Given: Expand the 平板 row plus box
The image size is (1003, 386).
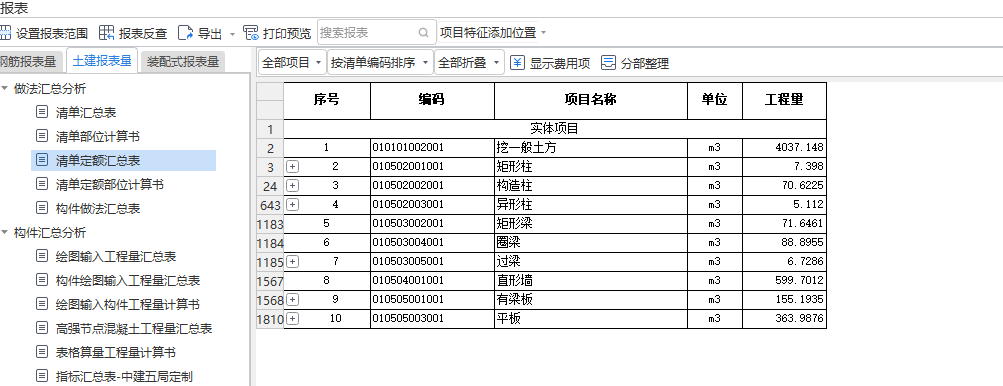Looking at the screenshot, I should pos(292,318).
